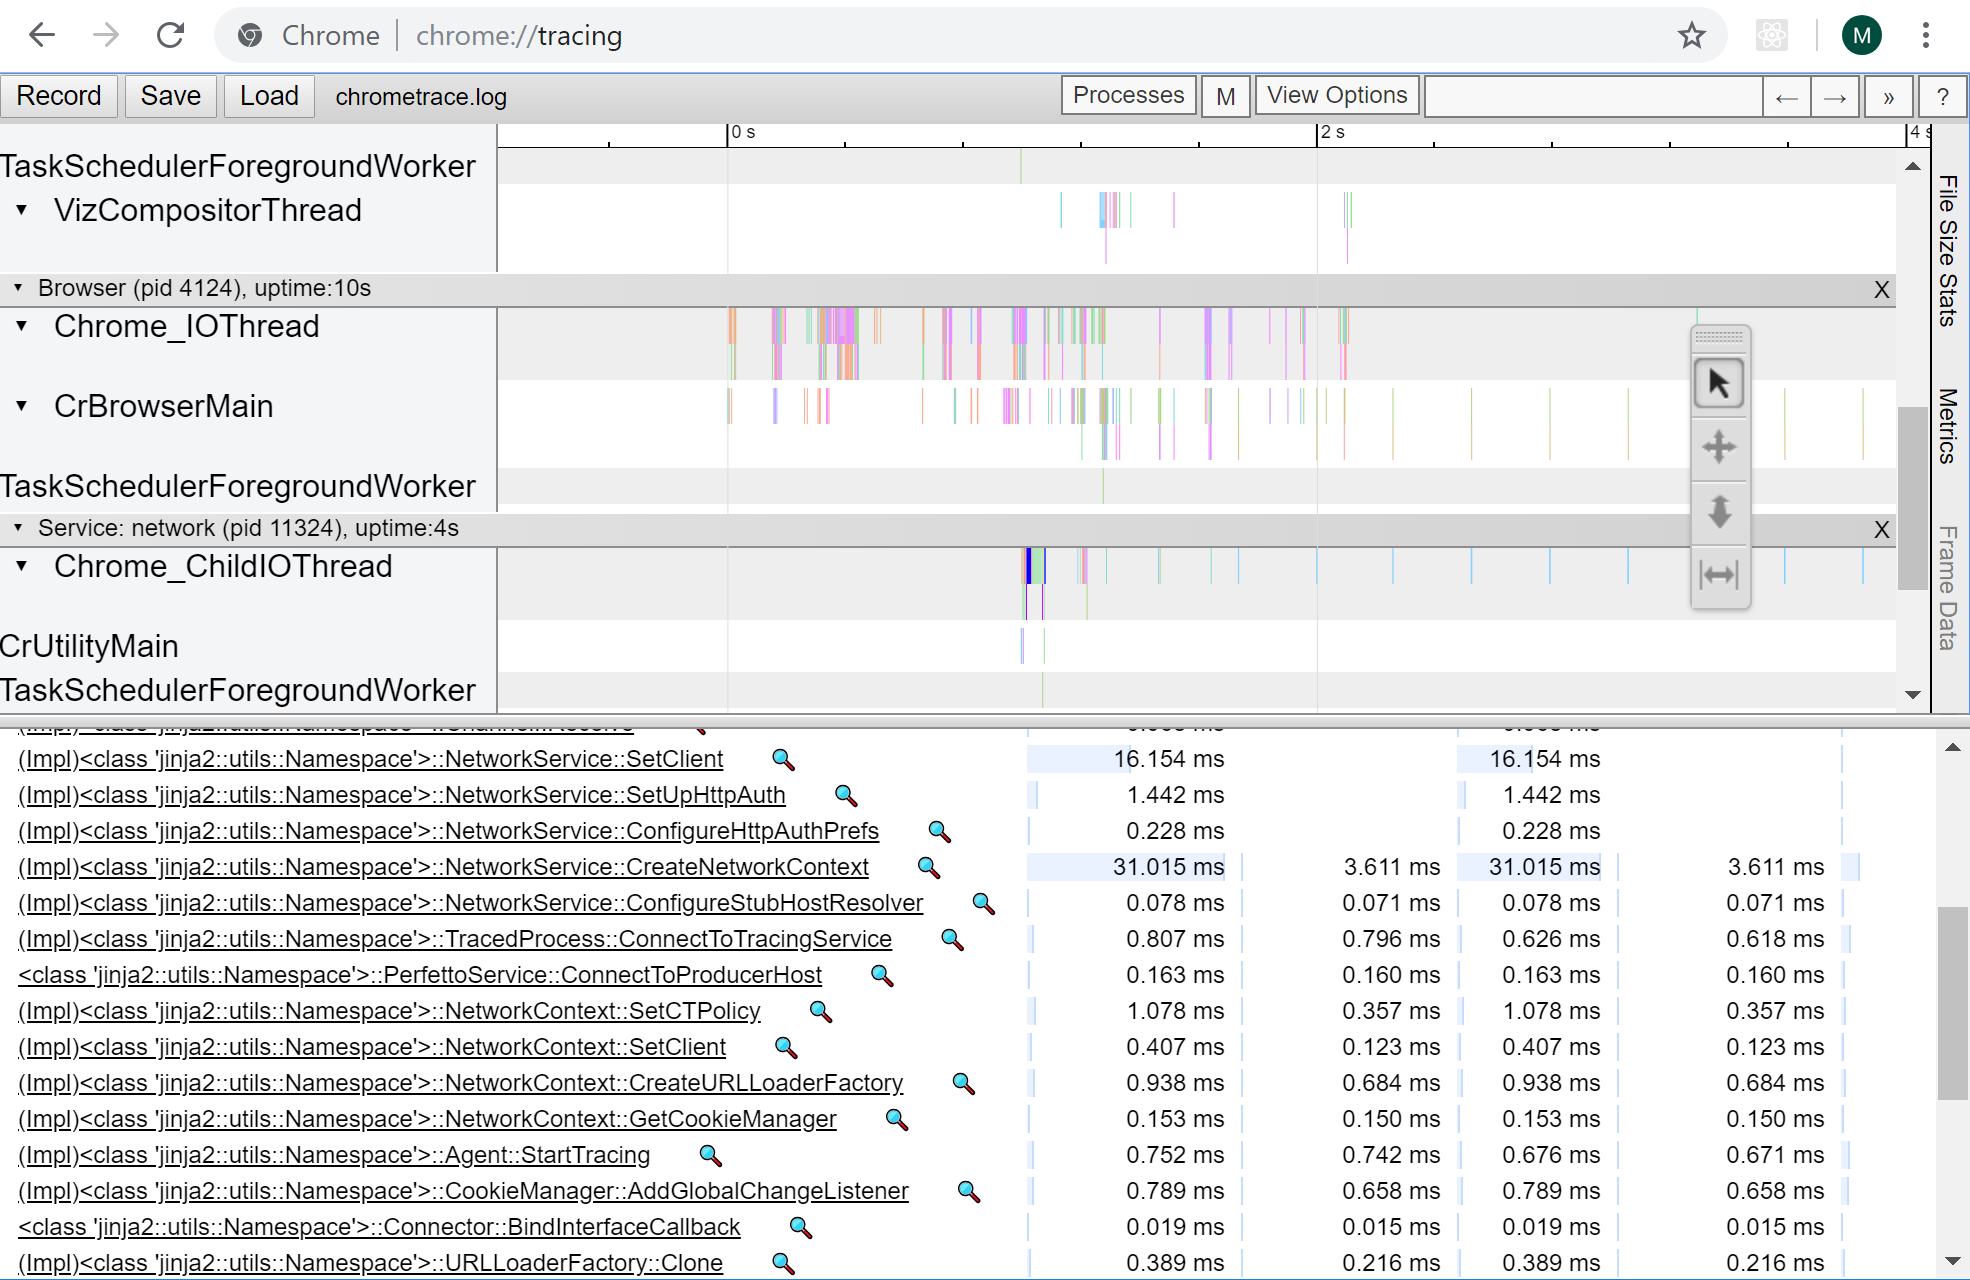This screenshot has width=1970, height=1280.
Task: Collapse the Chrome_IOThread track
Action: pyautogui.click(x=21, y=326)
